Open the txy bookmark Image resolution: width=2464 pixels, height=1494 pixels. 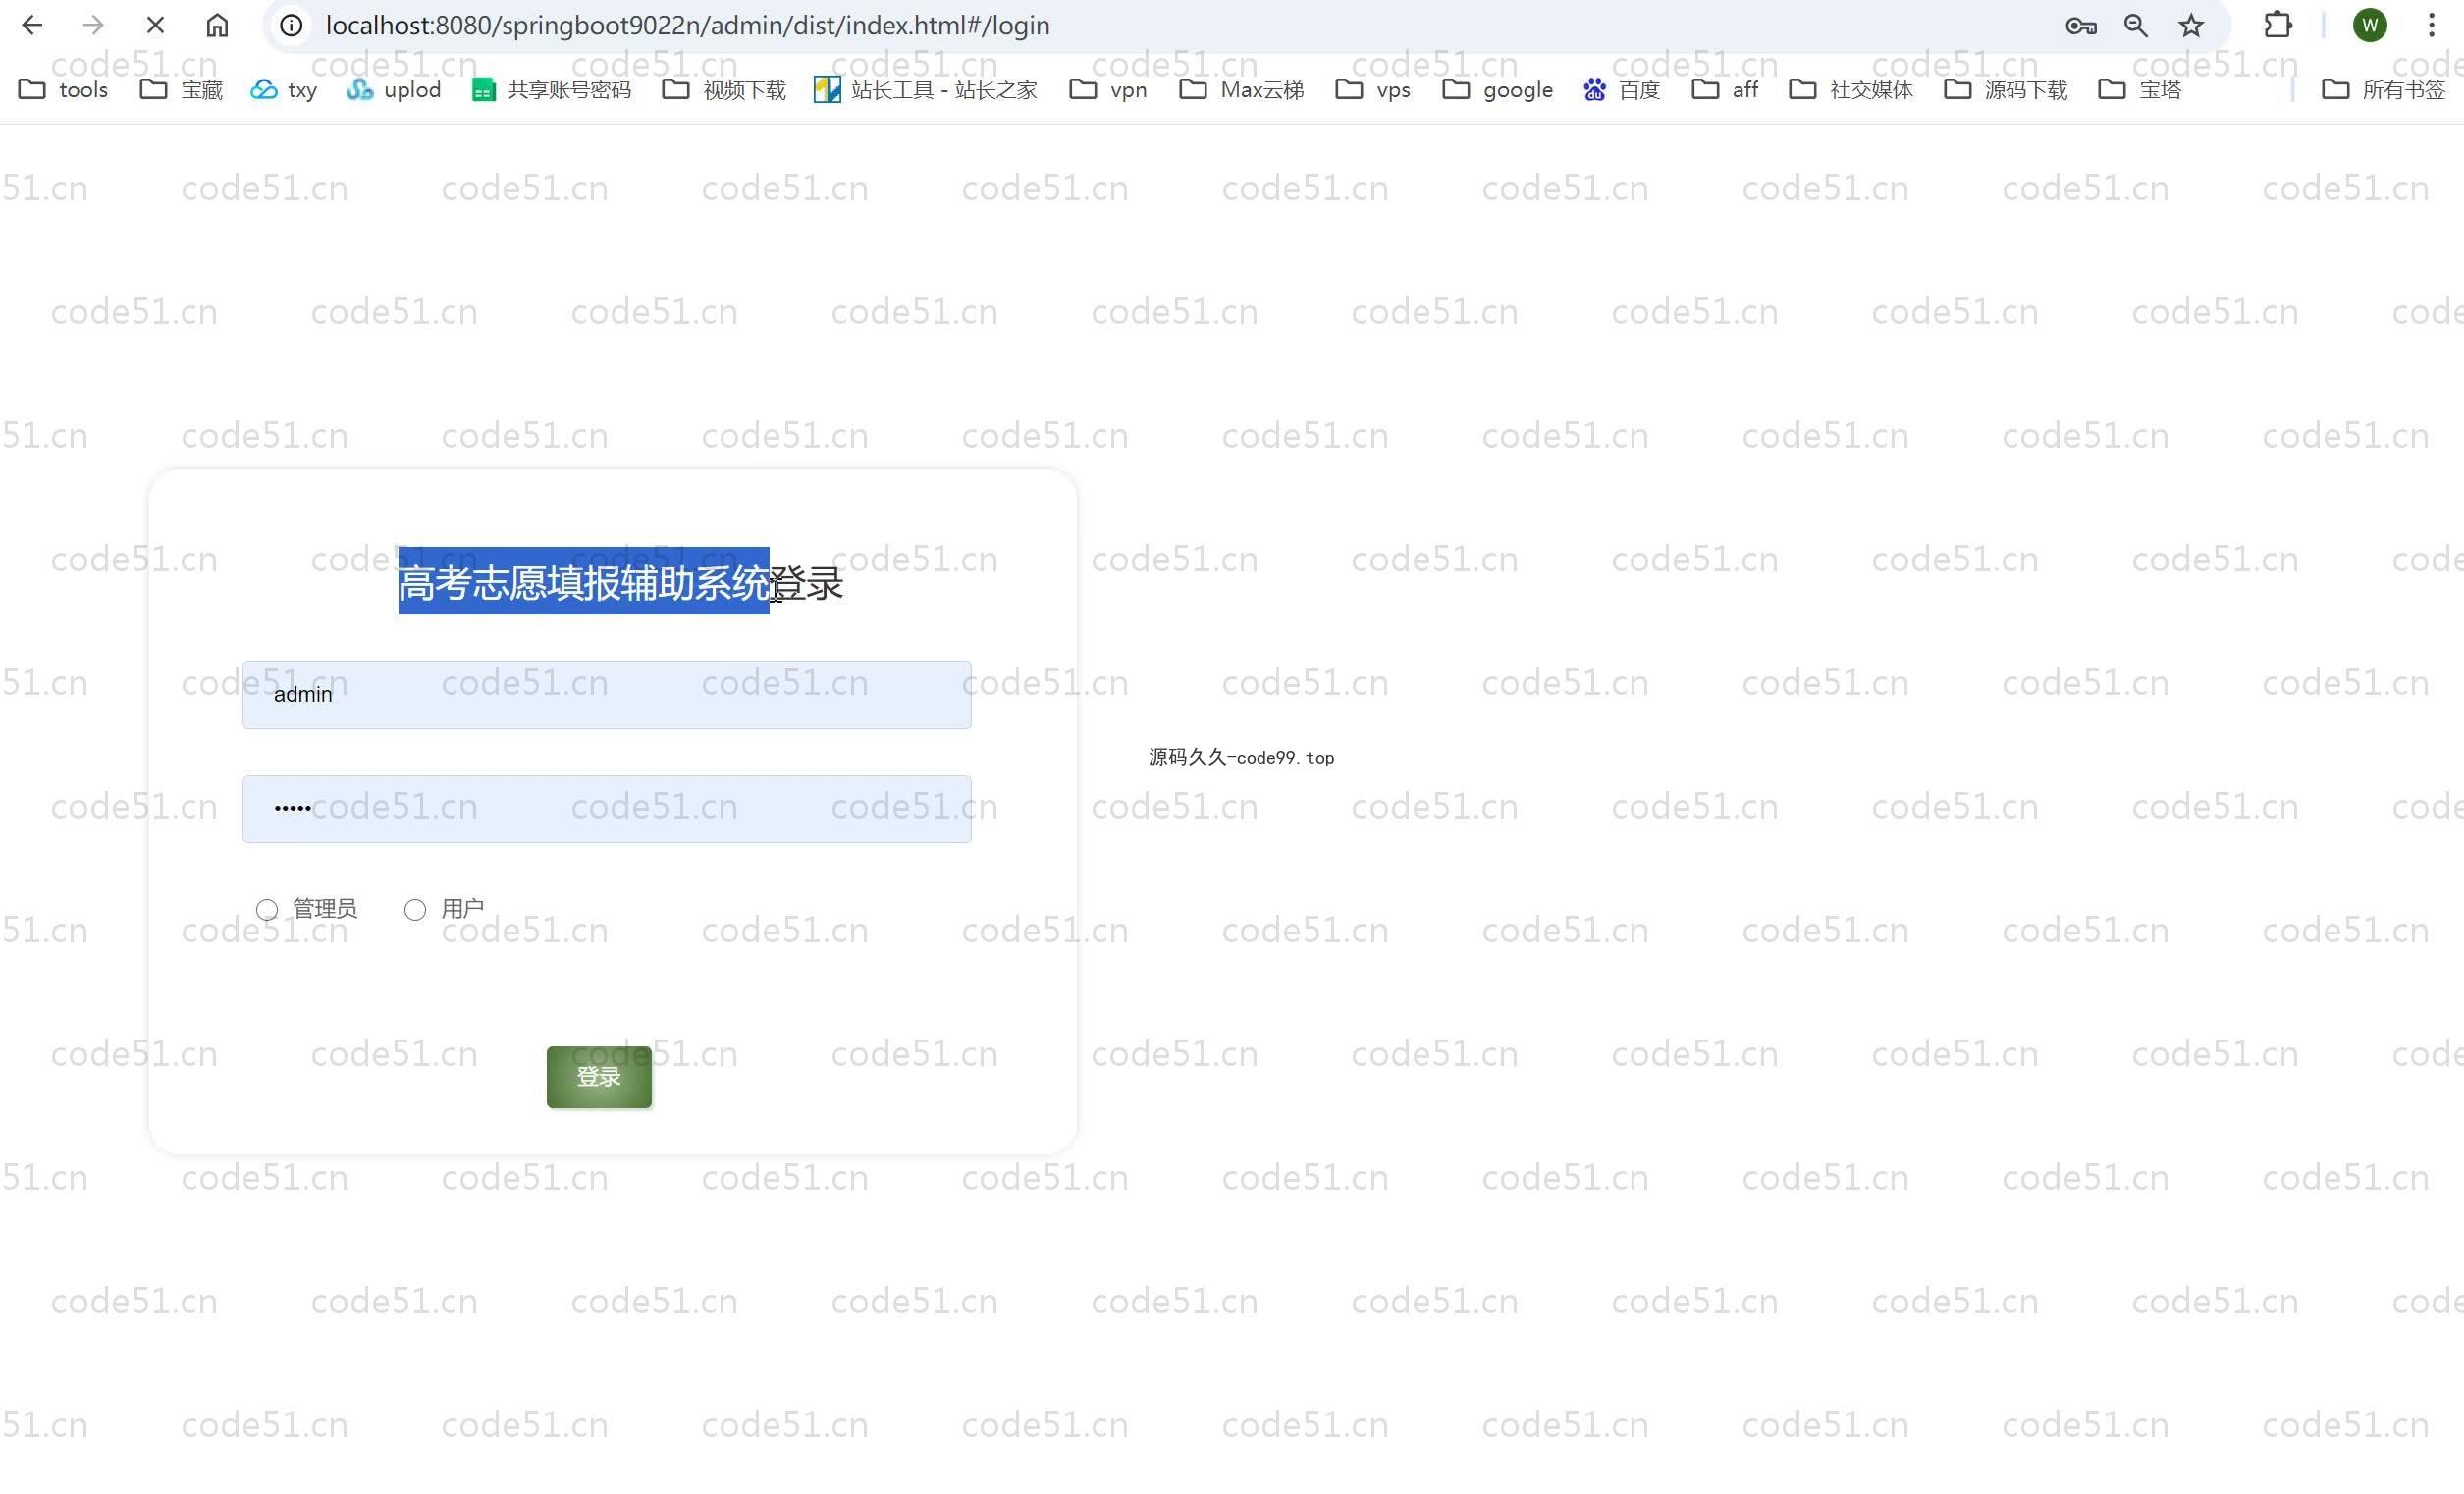pyautogui.click(x=284, y=90)
